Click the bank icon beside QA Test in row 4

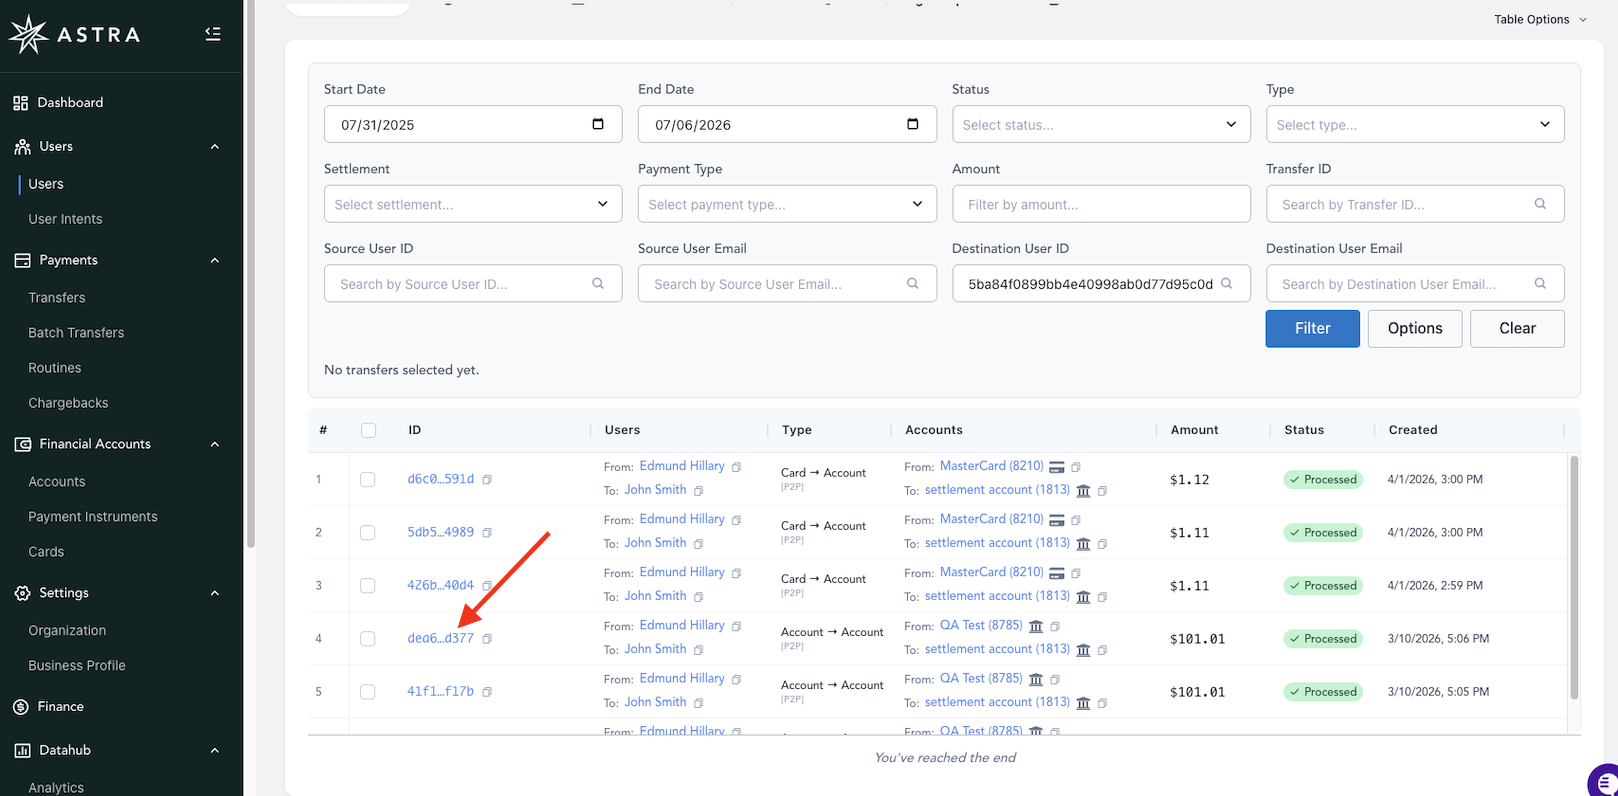(1036, 626)
